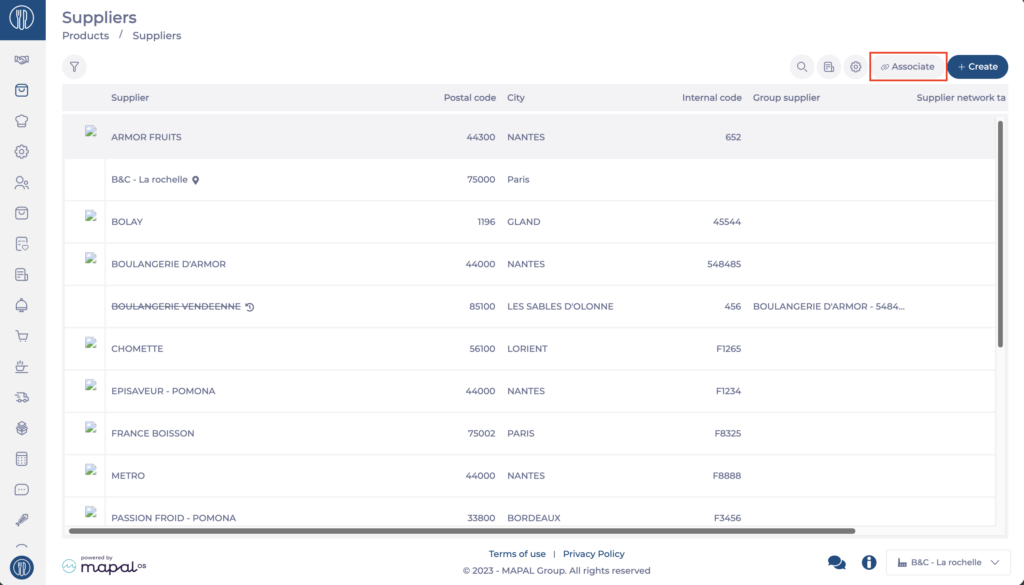The image size is (1024, 585).
Task: Open Terms of use link
Action: (x=517, y=554)
